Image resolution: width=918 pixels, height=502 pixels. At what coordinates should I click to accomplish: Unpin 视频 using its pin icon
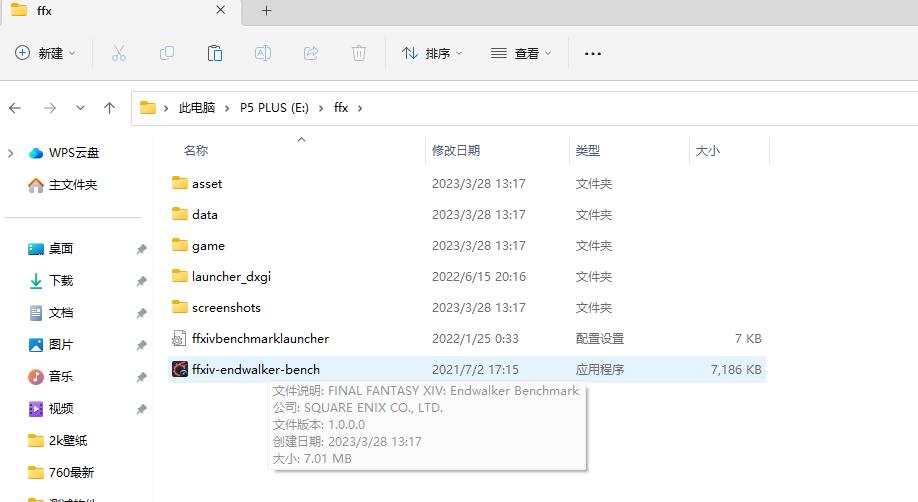point(141,409)
